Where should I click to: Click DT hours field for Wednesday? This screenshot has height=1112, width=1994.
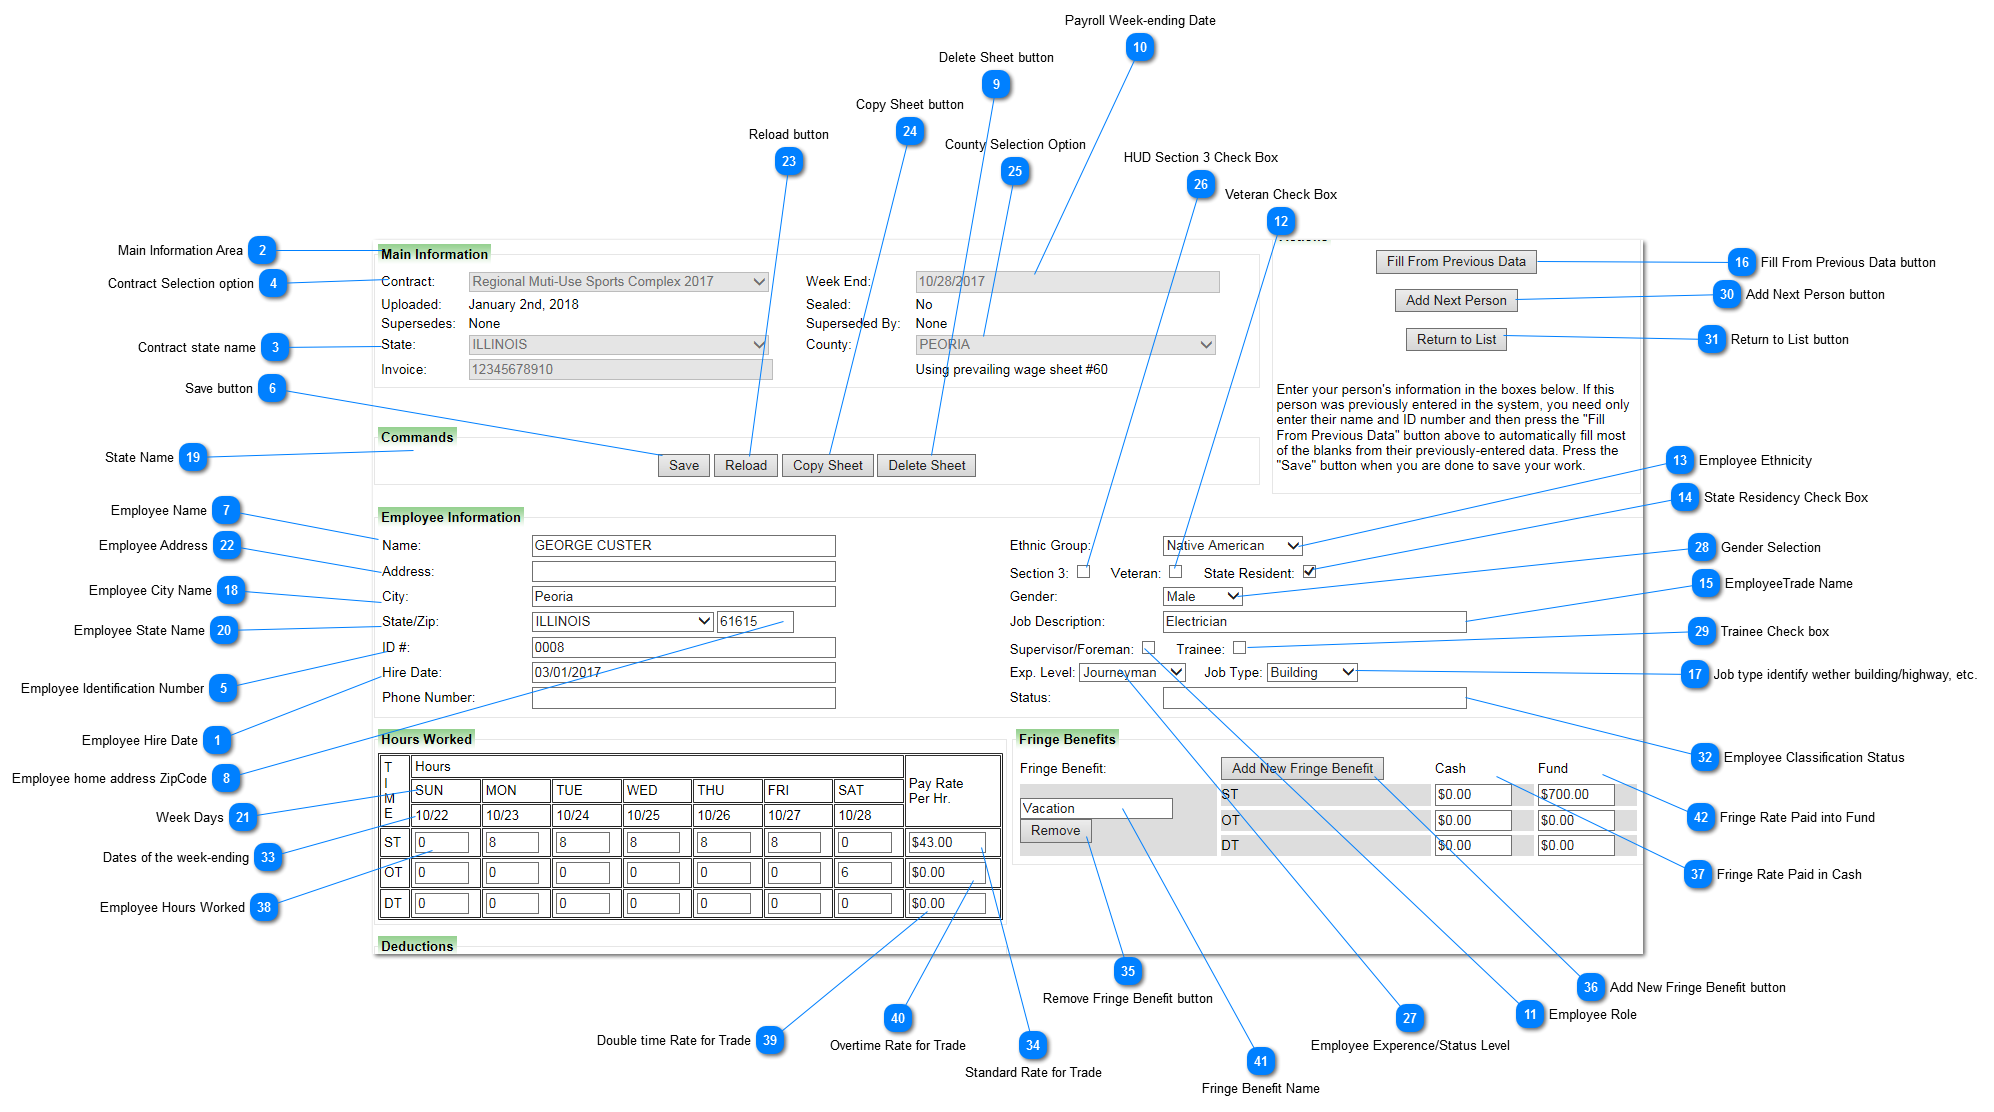pyautogui.click(x=654, y=903)
